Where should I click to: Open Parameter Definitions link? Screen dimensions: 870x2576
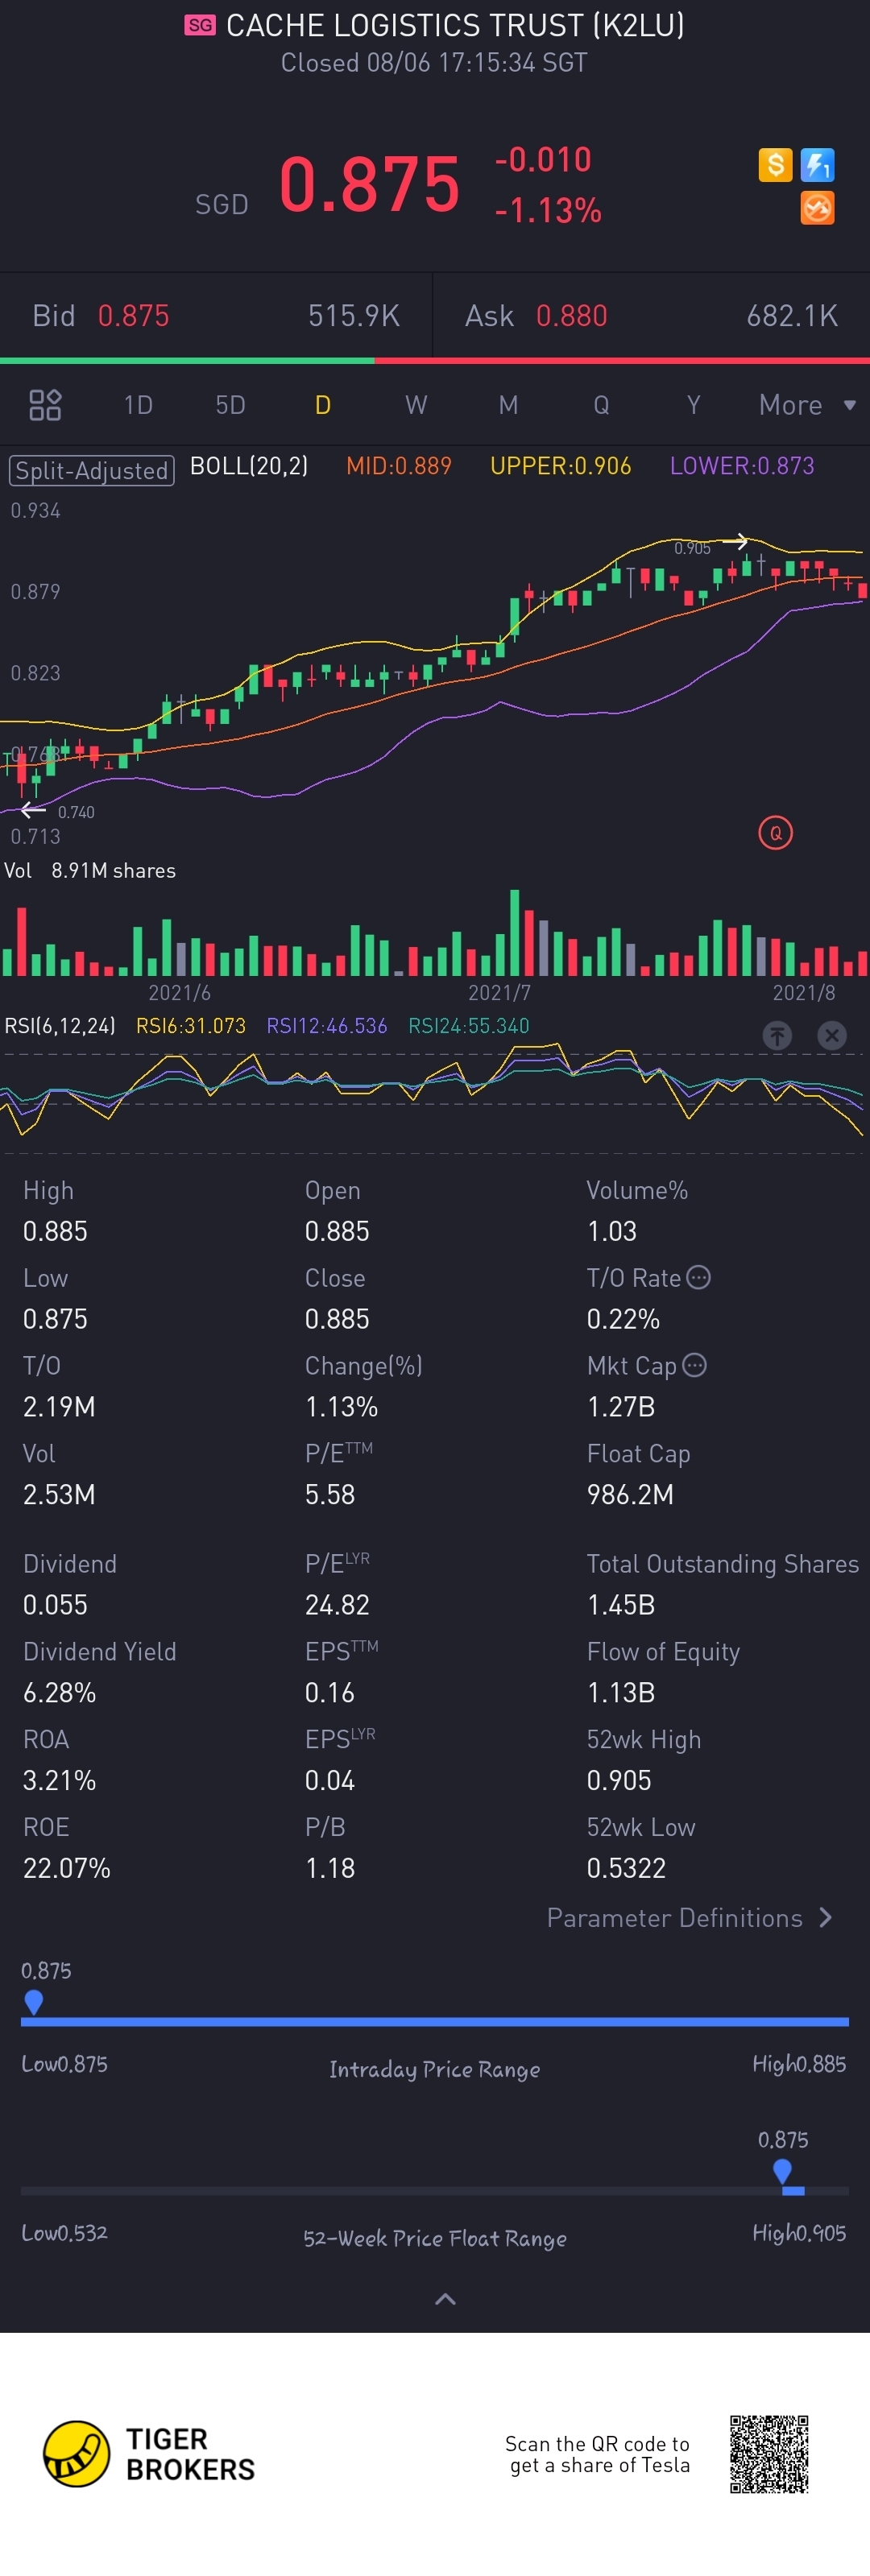(x=689, y=1918)
